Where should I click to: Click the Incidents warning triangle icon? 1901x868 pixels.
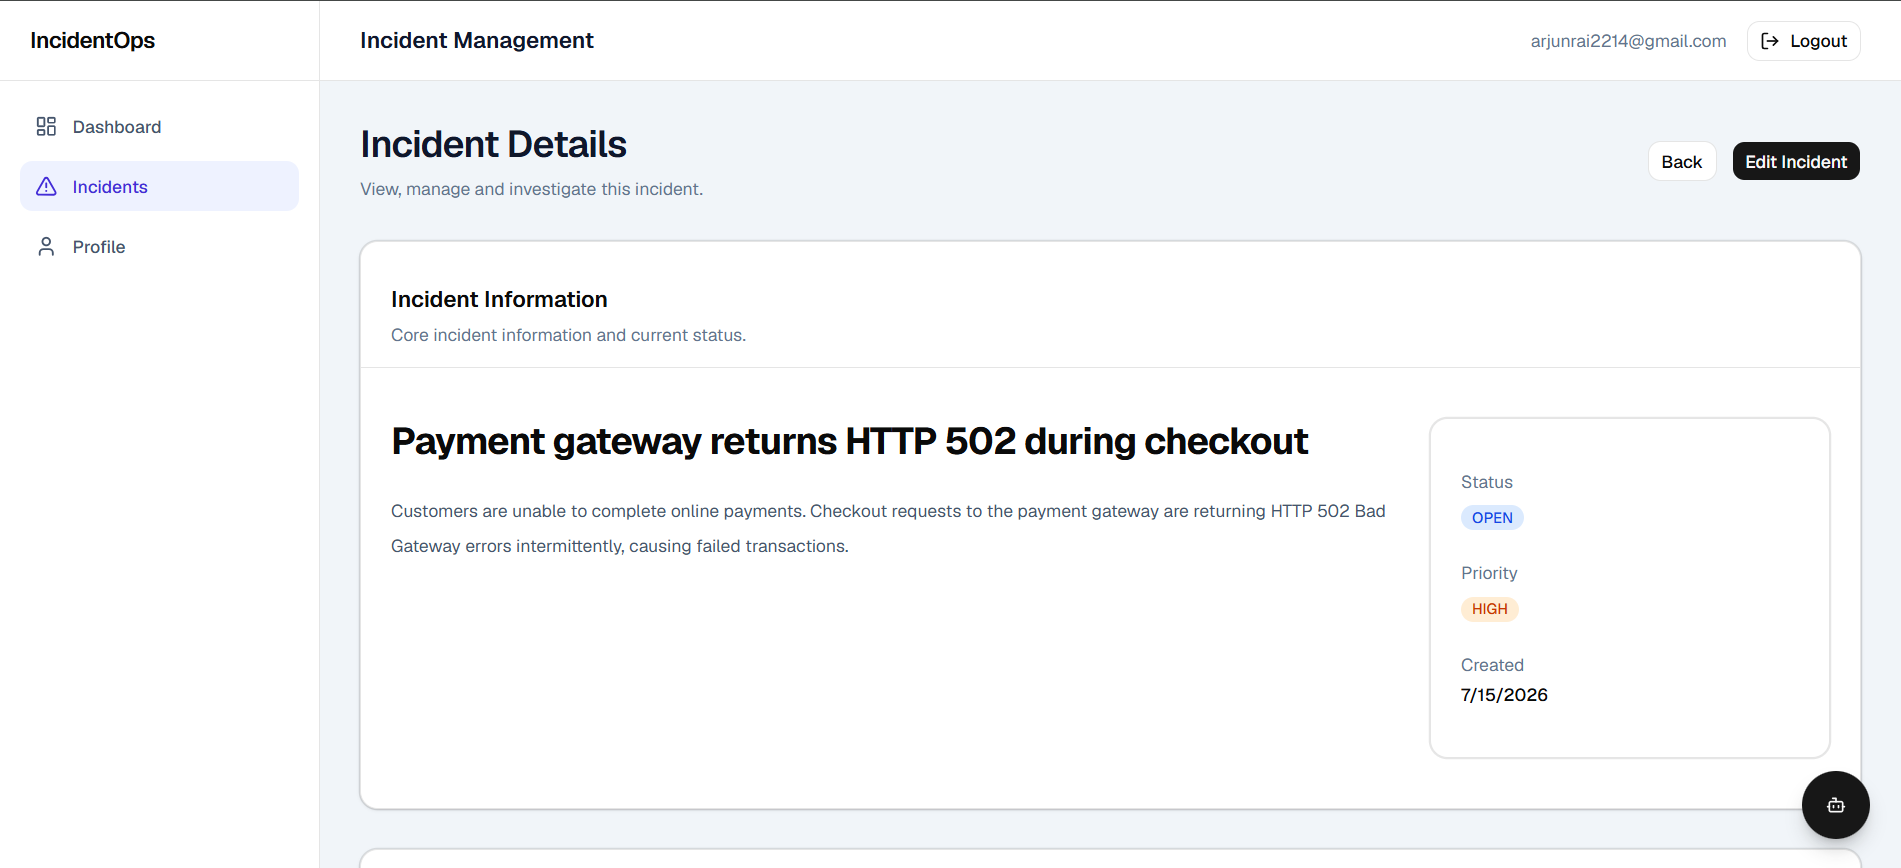(x=46, y=186)
